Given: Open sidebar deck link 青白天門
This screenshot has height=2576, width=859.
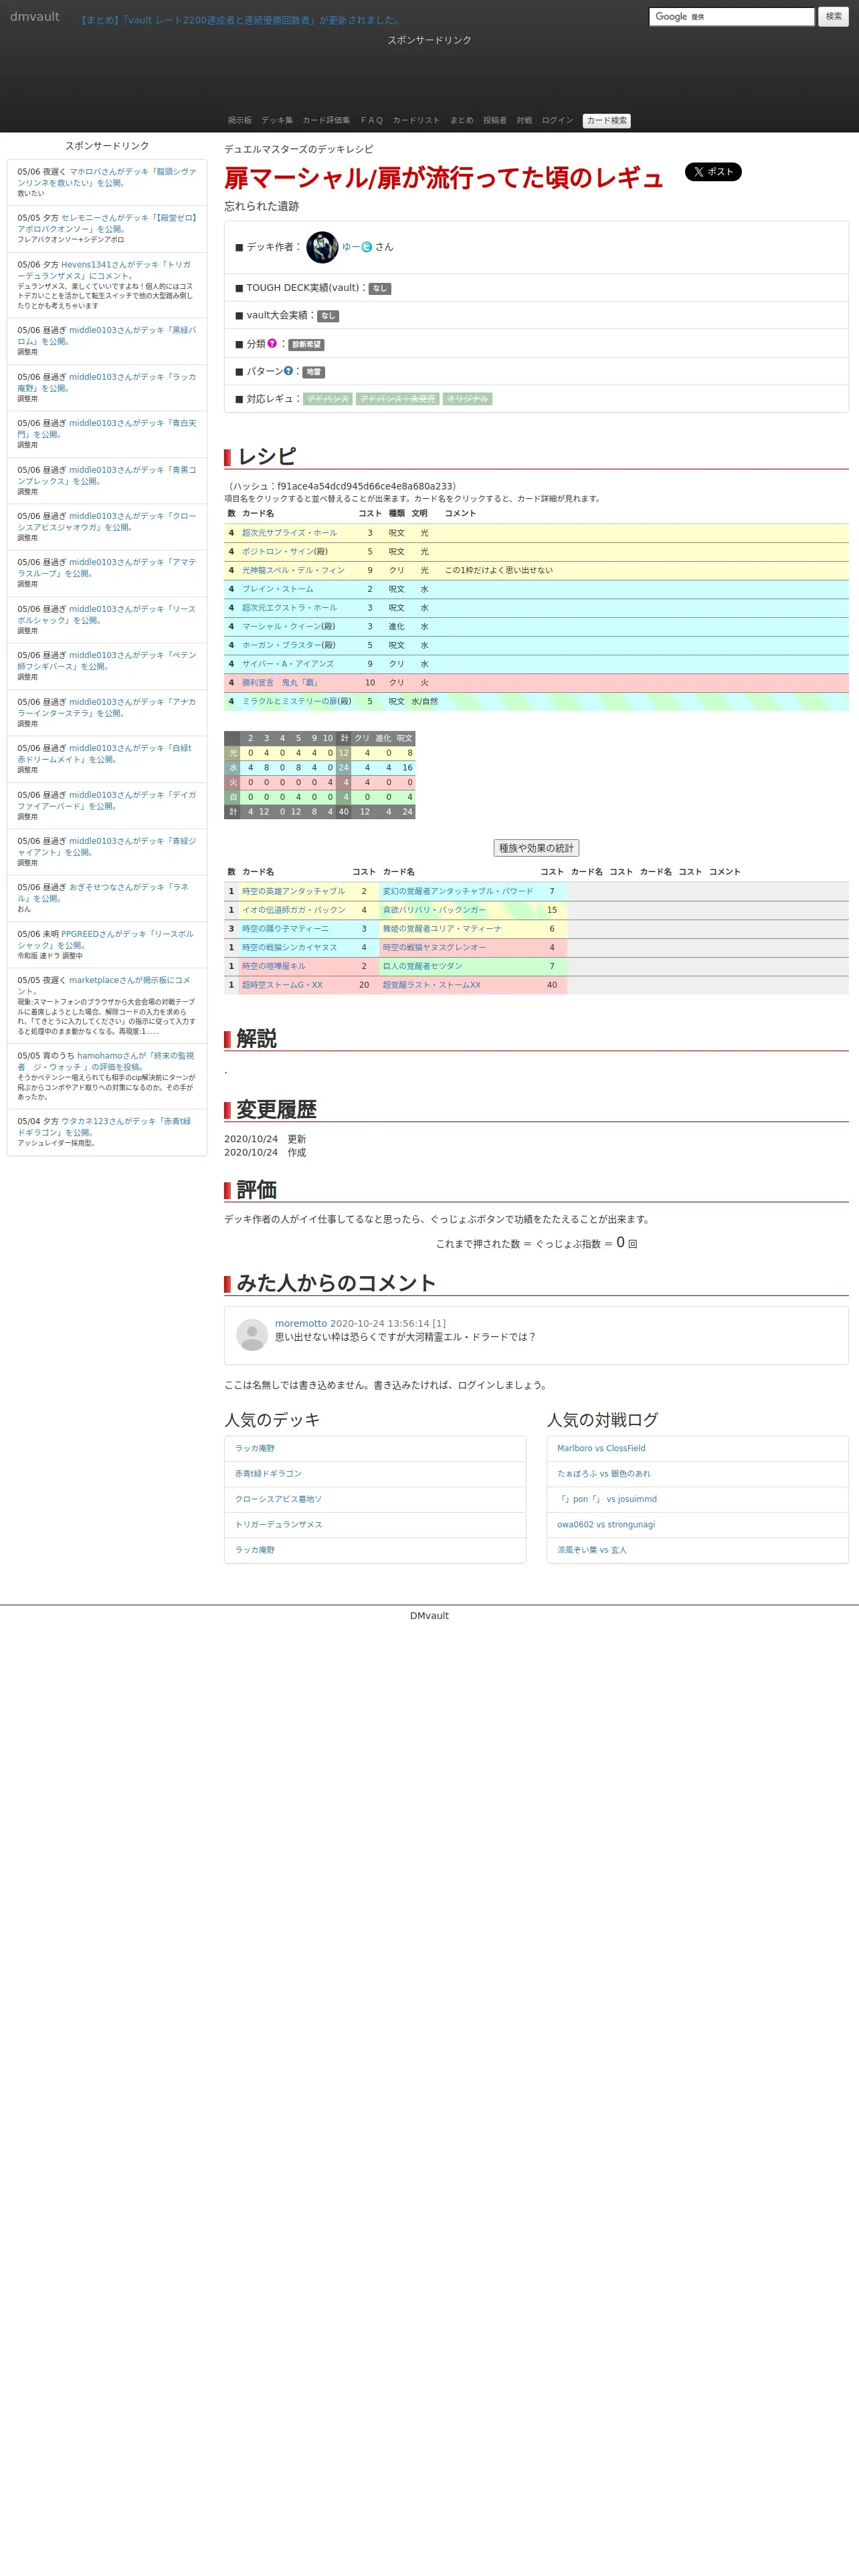Looking at the screenshot, I should 106,428.
